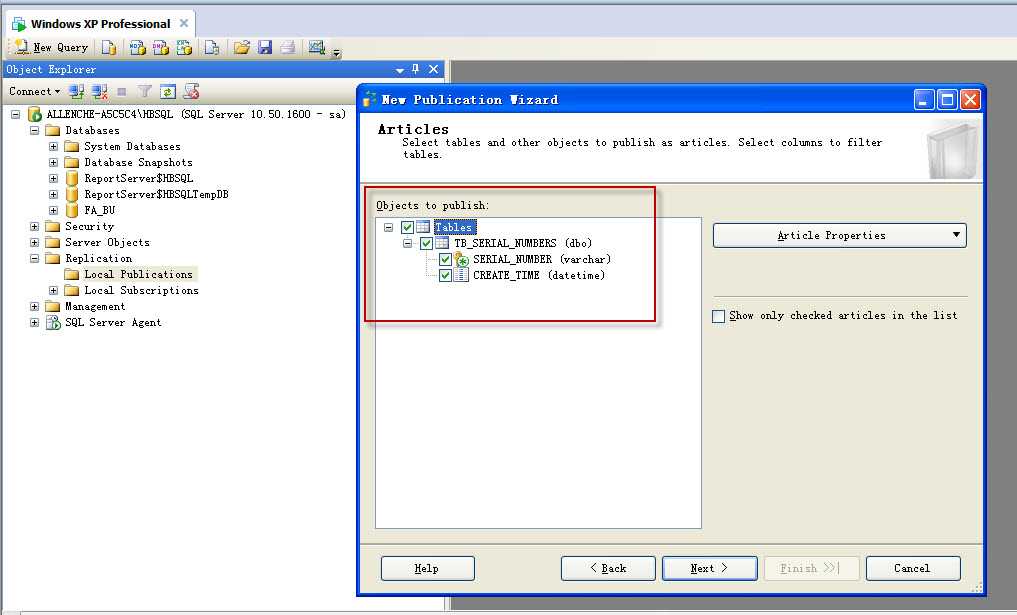Screen dimensions: 1017x615
Task: Click the Help button in wizard
Action: click(427, 568)
